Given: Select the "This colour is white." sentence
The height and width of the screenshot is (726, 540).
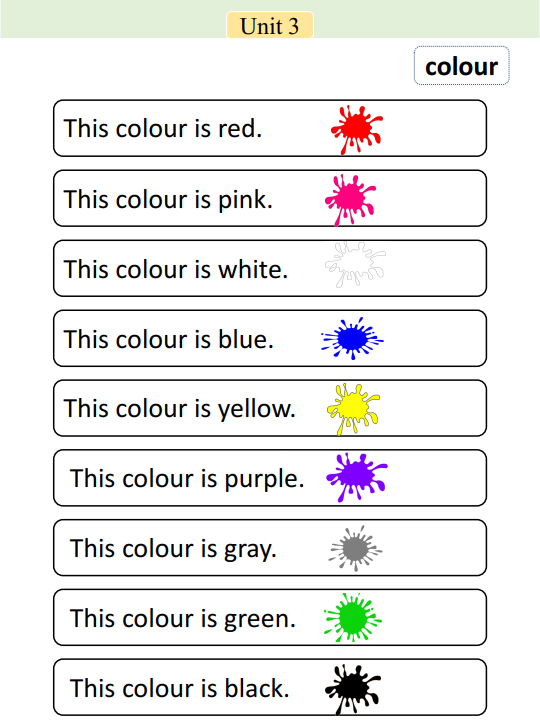Looking at the screenshot, I should 176,269.
